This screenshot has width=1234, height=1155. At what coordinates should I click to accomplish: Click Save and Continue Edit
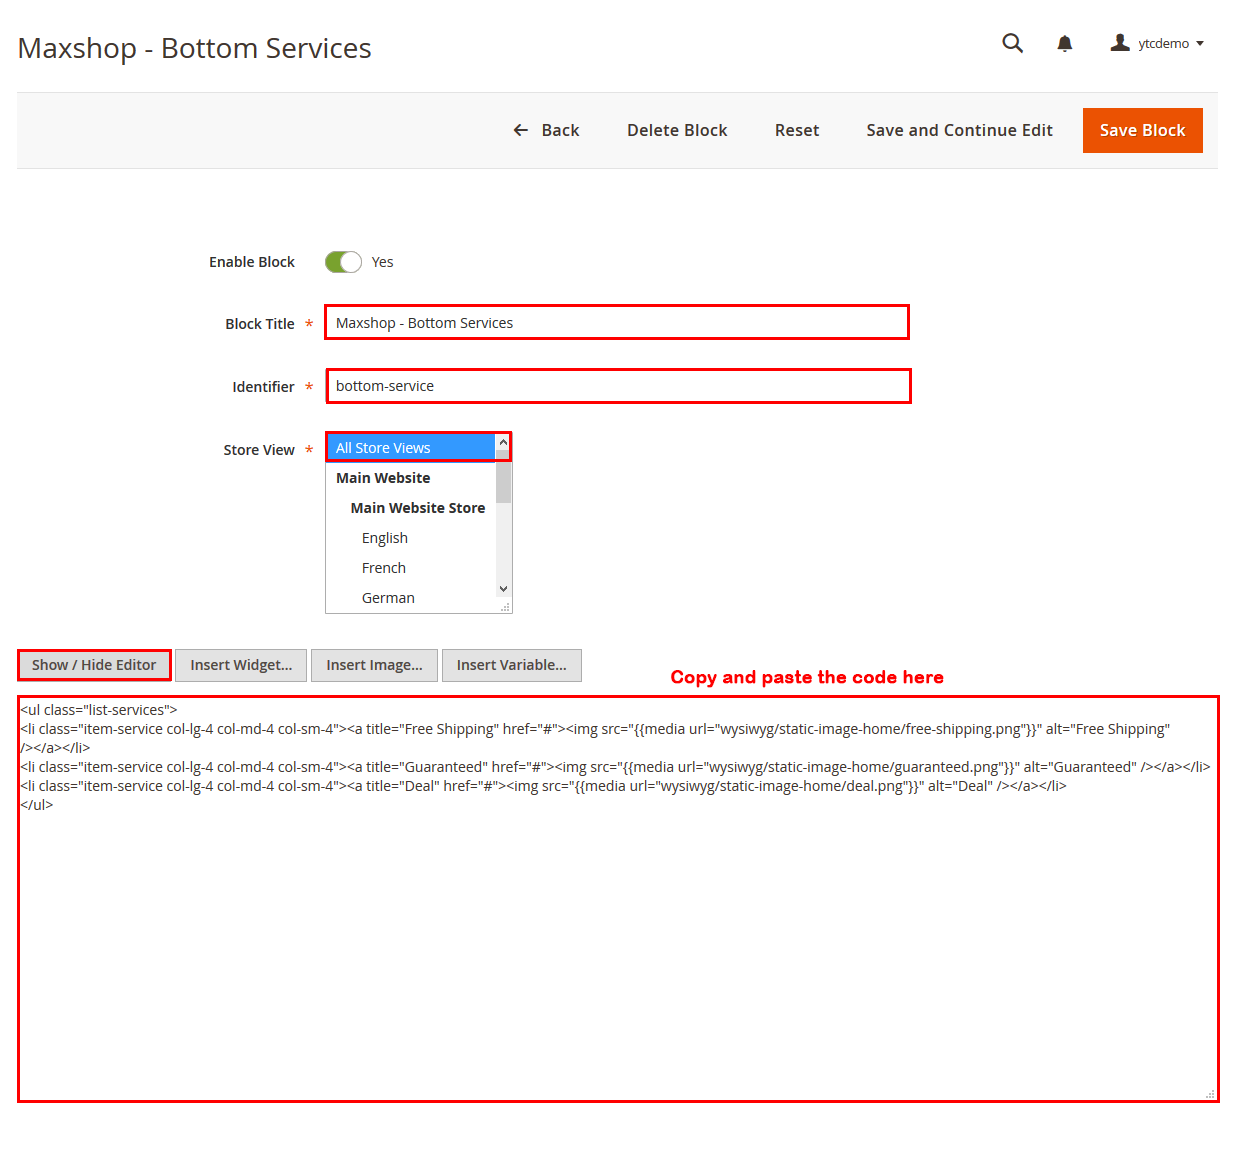959,130
